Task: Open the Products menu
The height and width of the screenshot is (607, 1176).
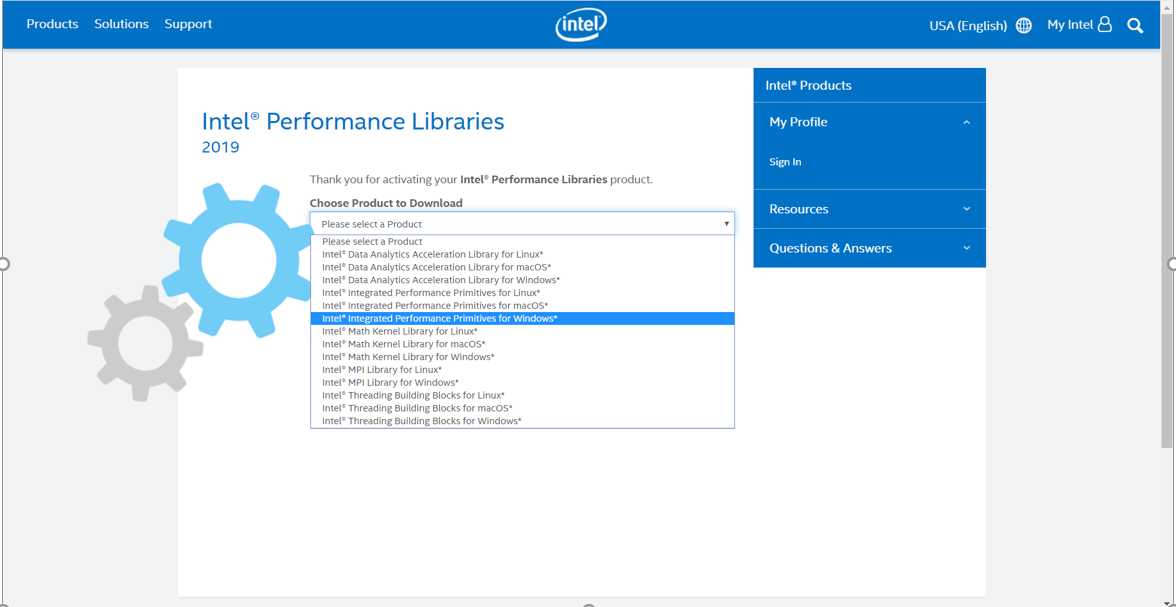Action: (52, 24)
